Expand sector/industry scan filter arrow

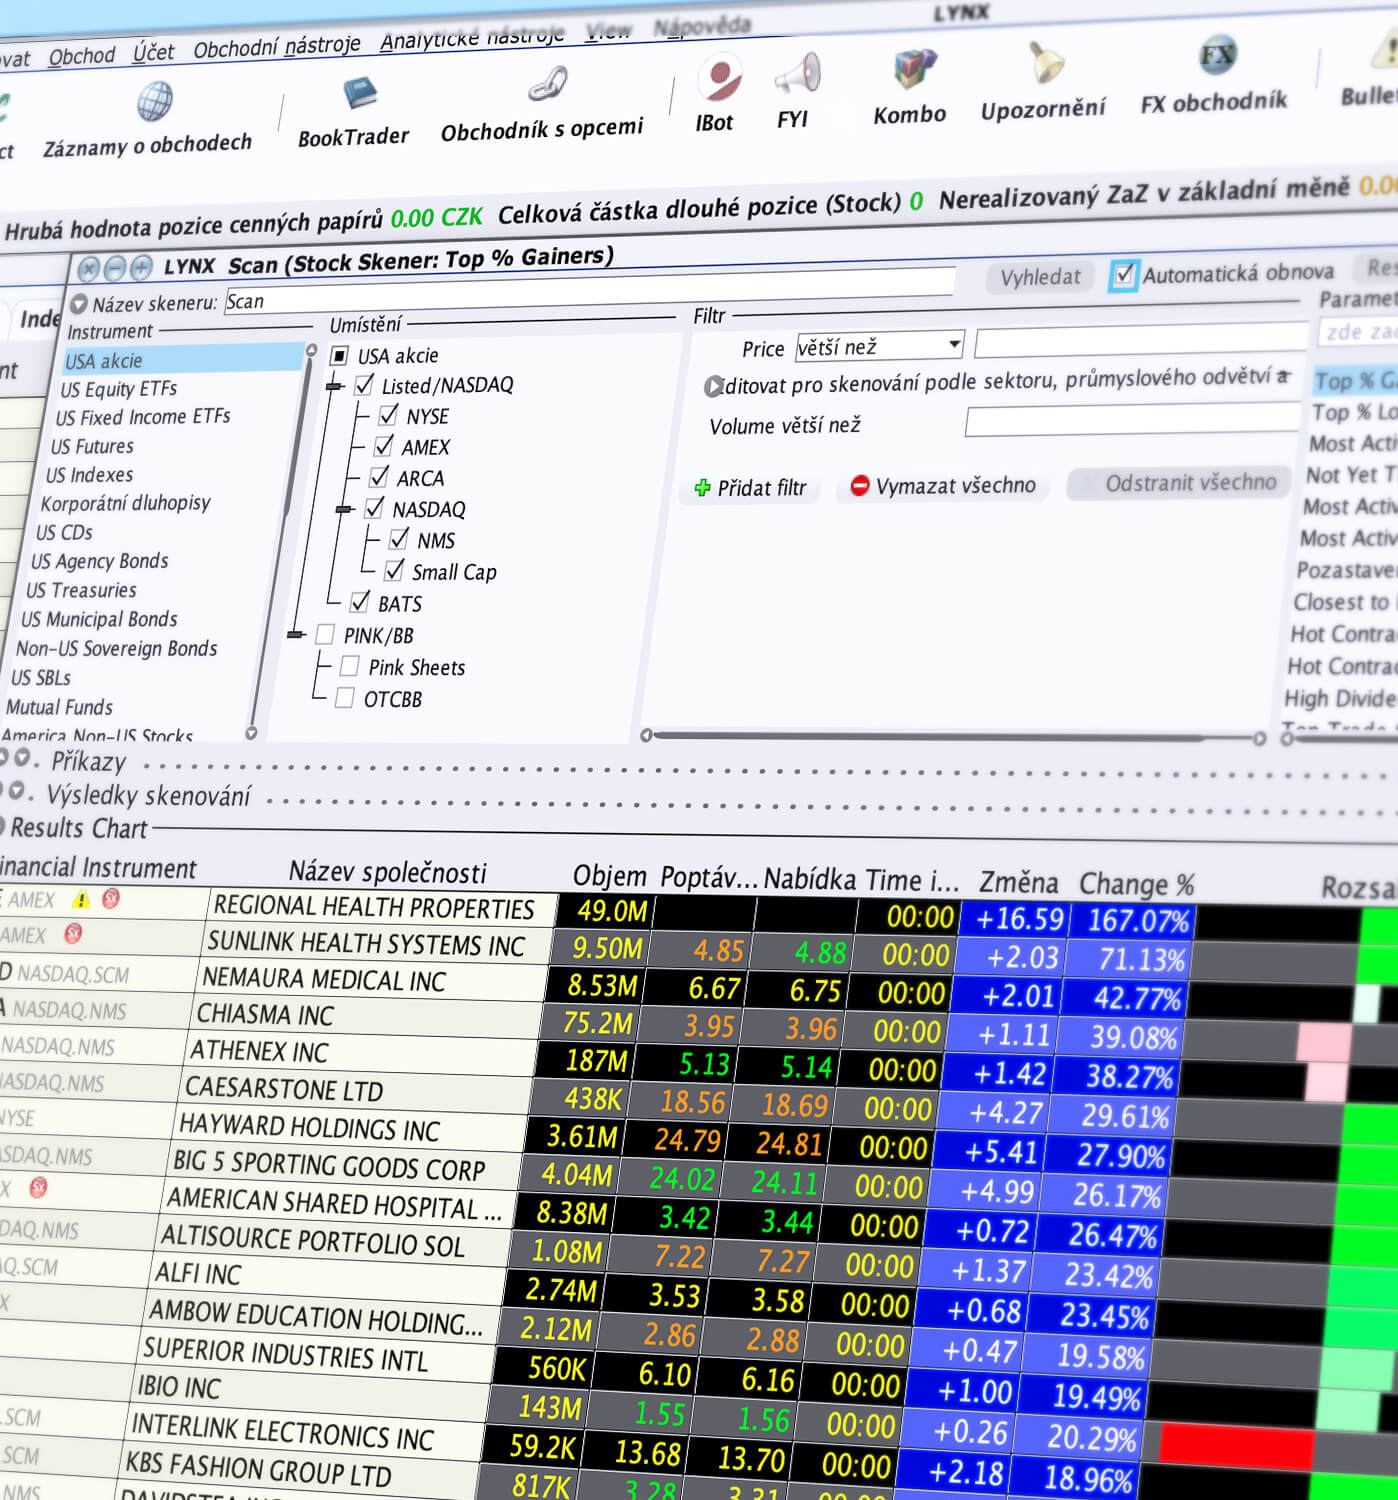(713, 386)
